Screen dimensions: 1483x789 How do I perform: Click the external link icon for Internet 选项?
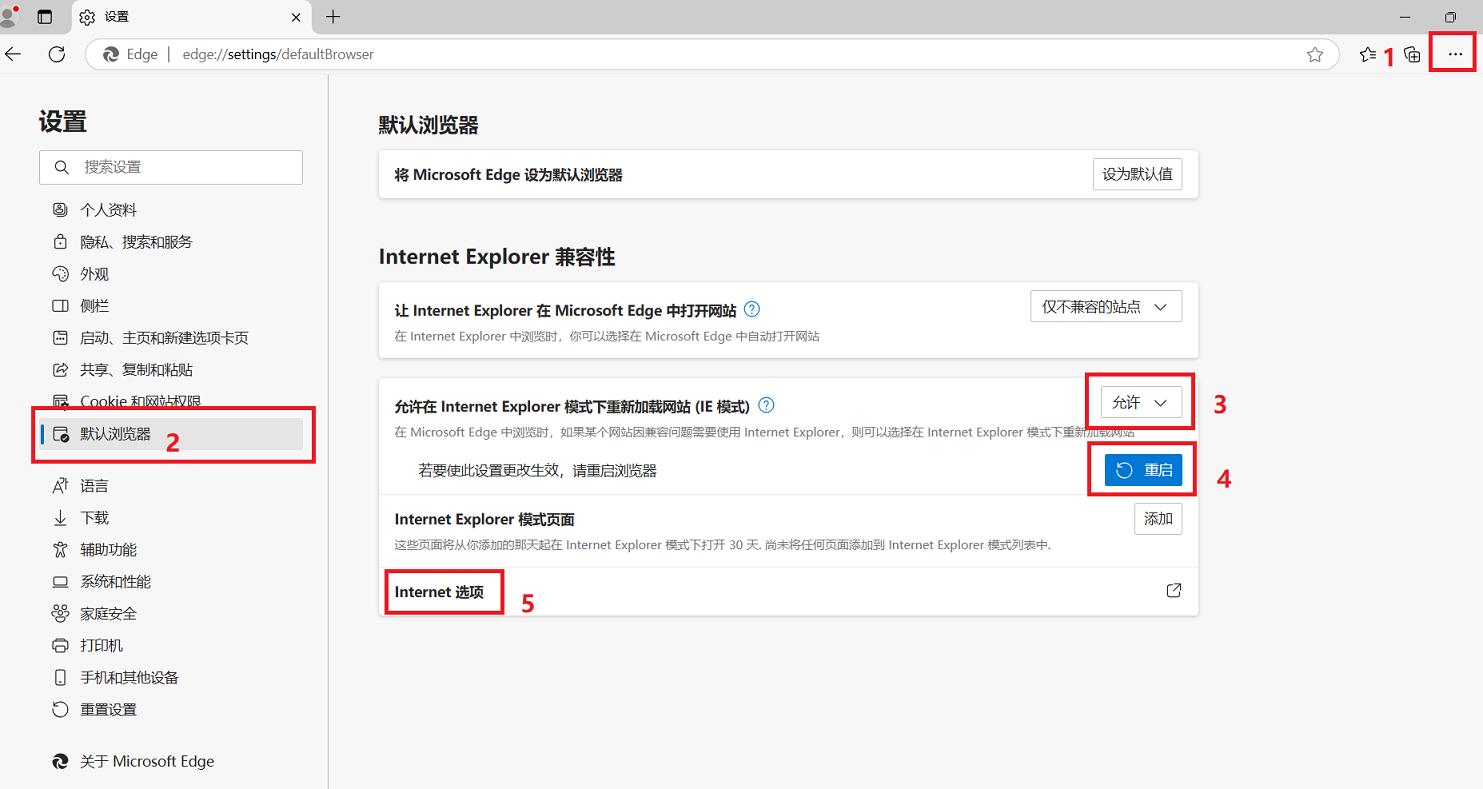[x=1174, y=590]
